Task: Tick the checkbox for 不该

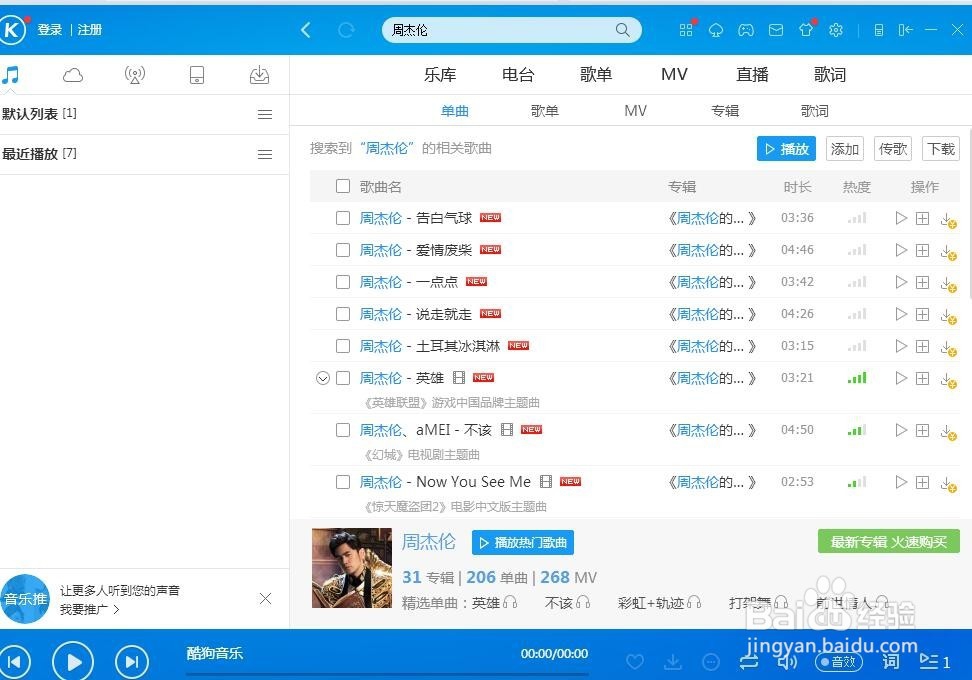Action: [x=343, y=430]
